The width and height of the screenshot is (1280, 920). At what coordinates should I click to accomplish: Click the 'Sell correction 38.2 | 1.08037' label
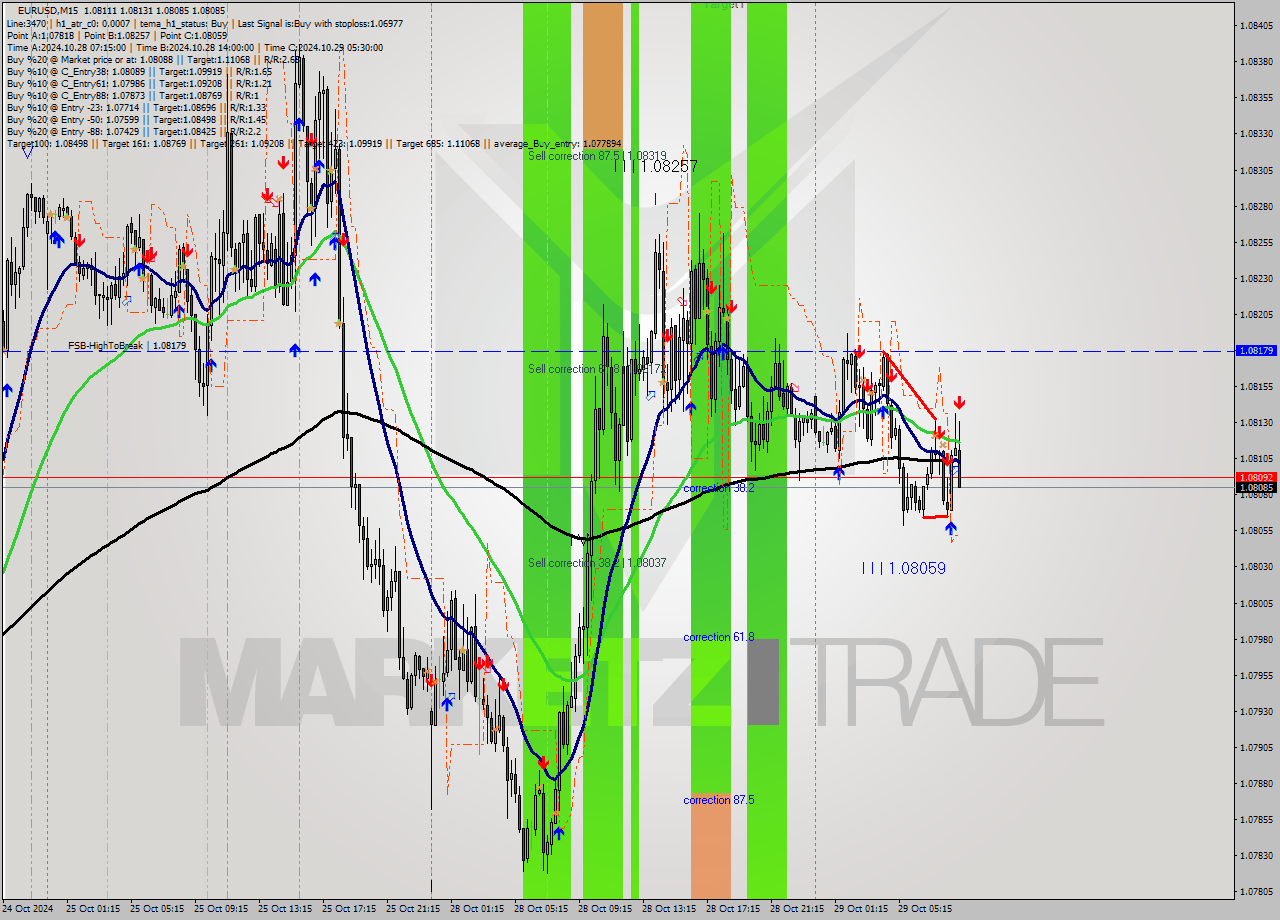[597, 563]
